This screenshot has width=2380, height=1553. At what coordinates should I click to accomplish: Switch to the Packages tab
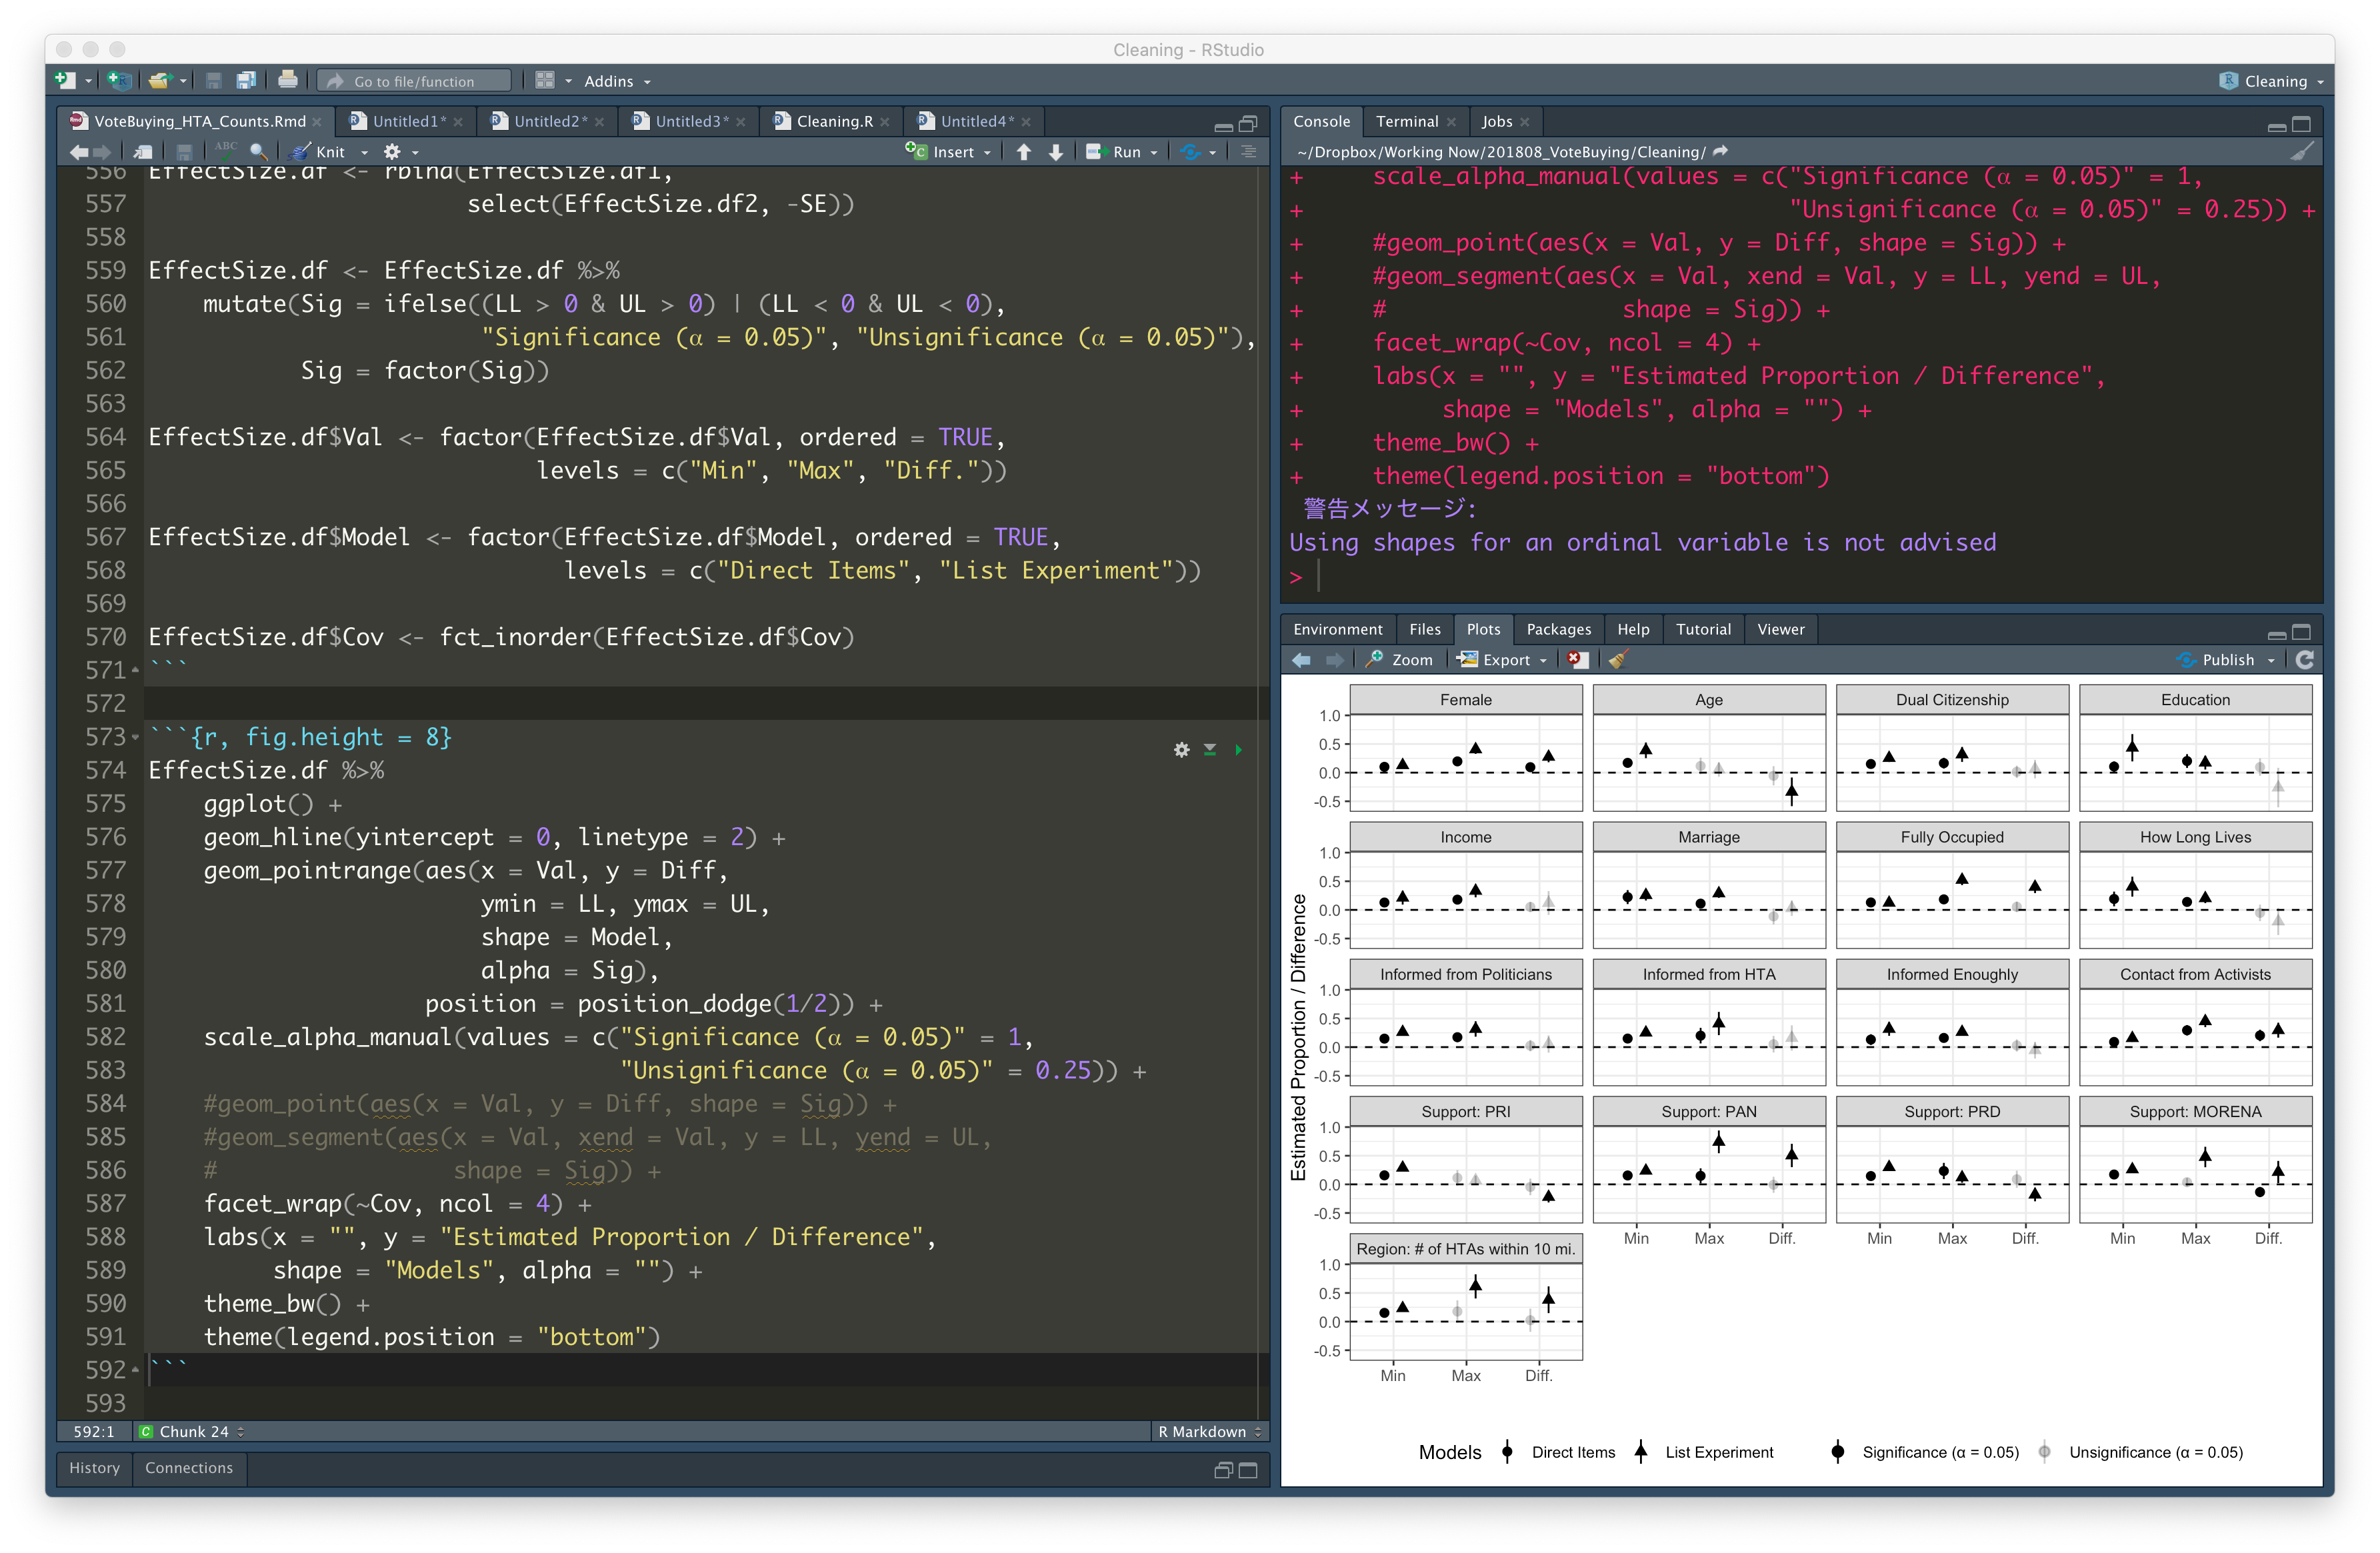pyautogui.click(x=1558, y=629)
